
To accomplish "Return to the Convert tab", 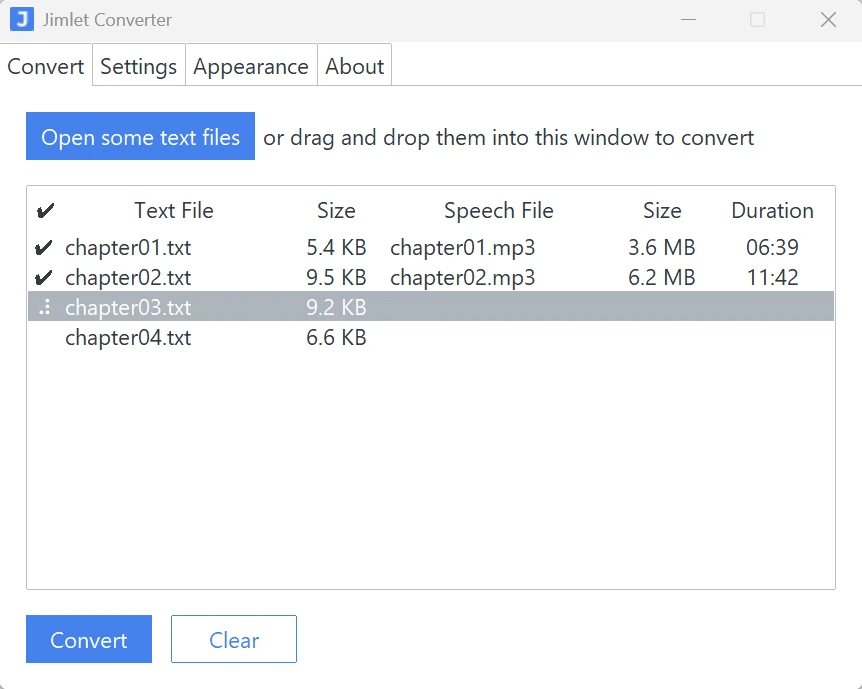I will point(45,66).
